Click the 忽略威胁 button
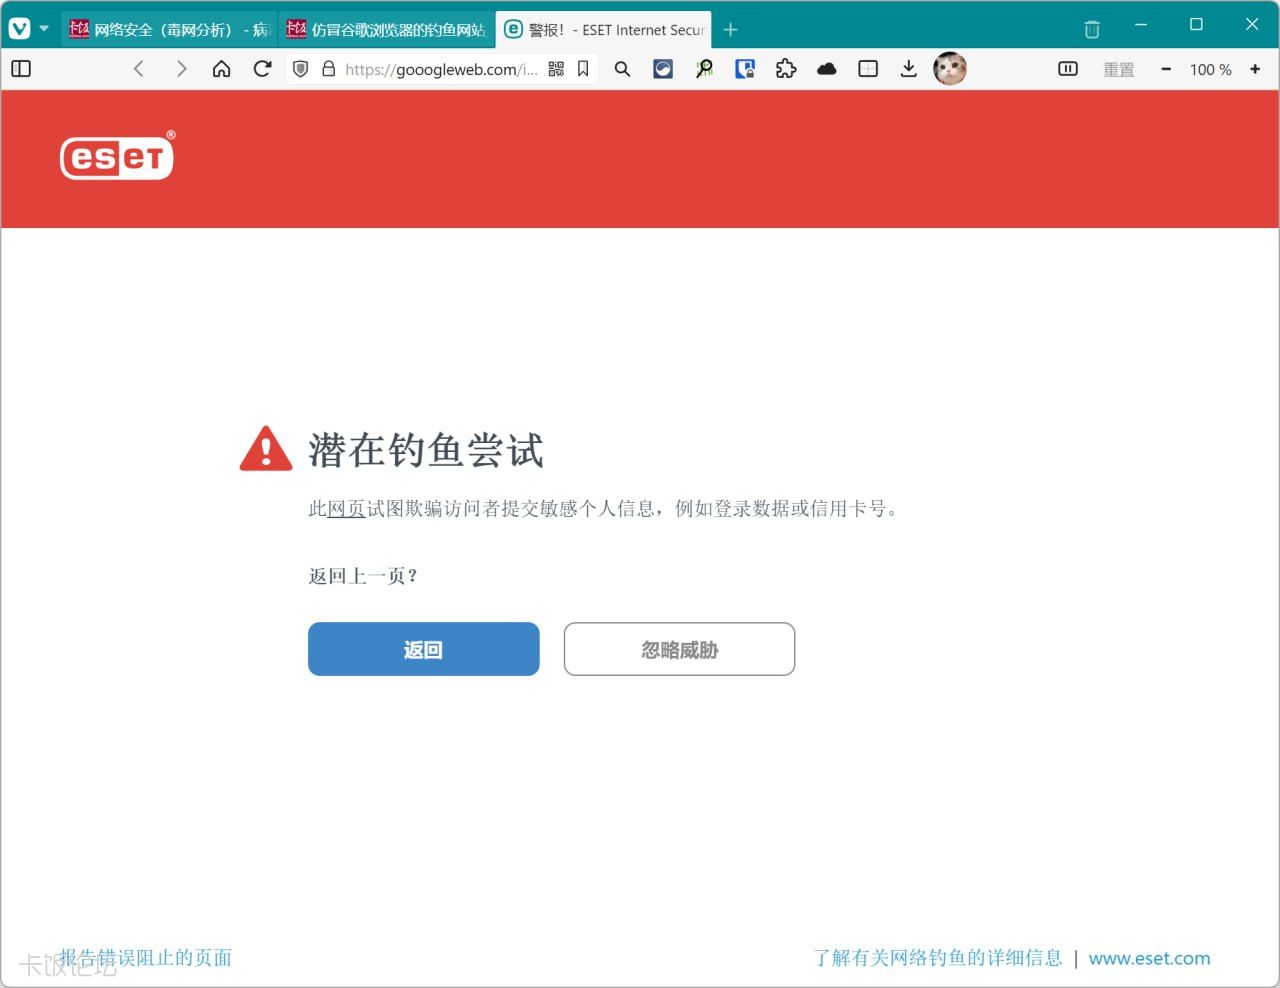 tap(680, 649)
